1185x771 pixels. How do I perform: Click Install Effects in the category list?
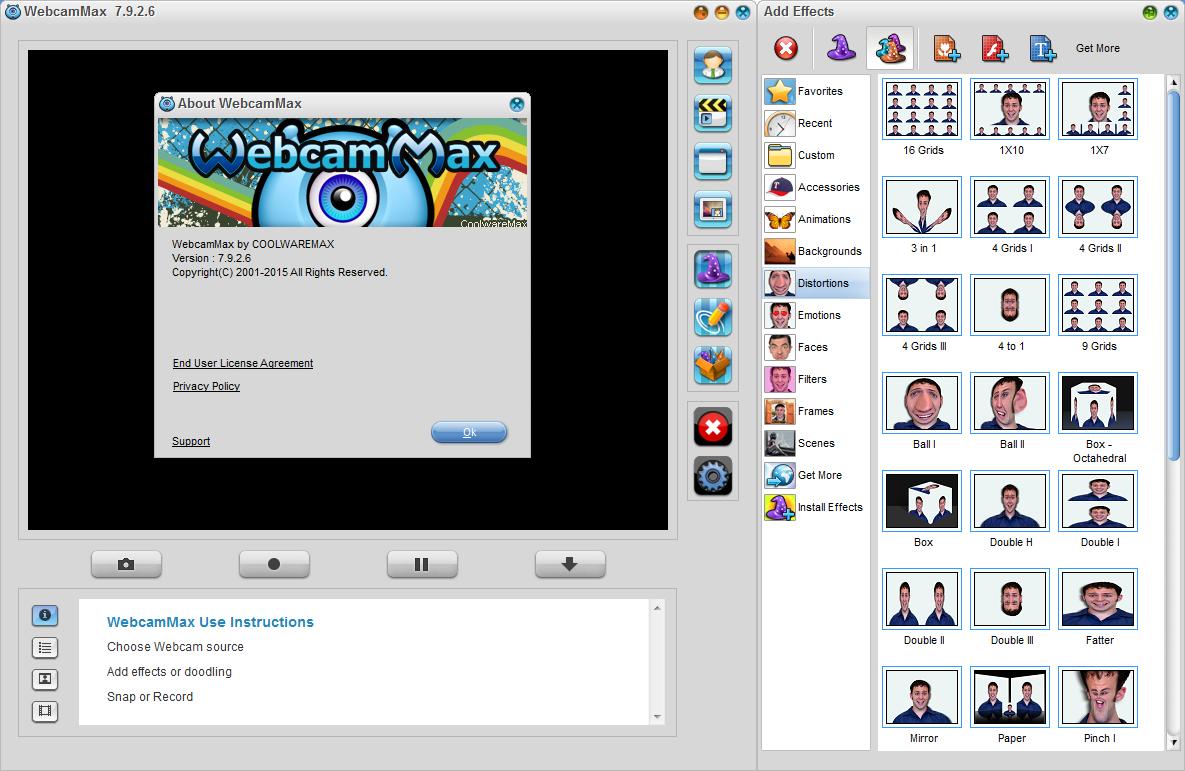[816, 507]
